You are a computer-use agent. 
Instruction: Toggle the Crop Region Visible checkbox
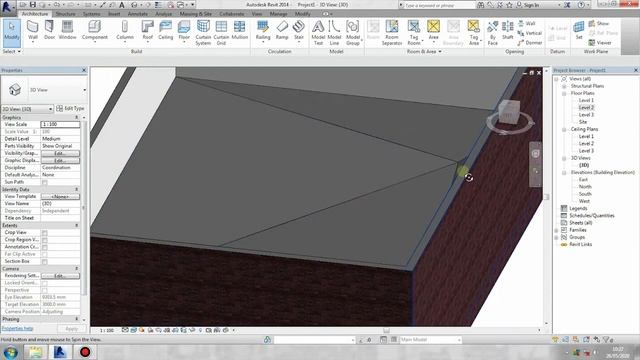point(44,240)
